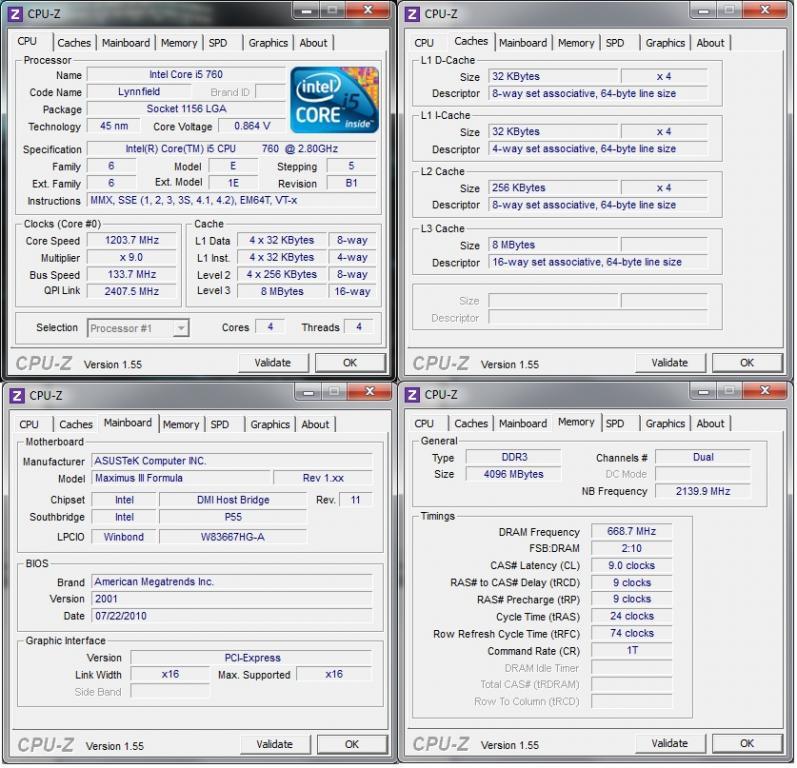Click the Instructions field listing MMX, SSE

[x=232, y=201]
